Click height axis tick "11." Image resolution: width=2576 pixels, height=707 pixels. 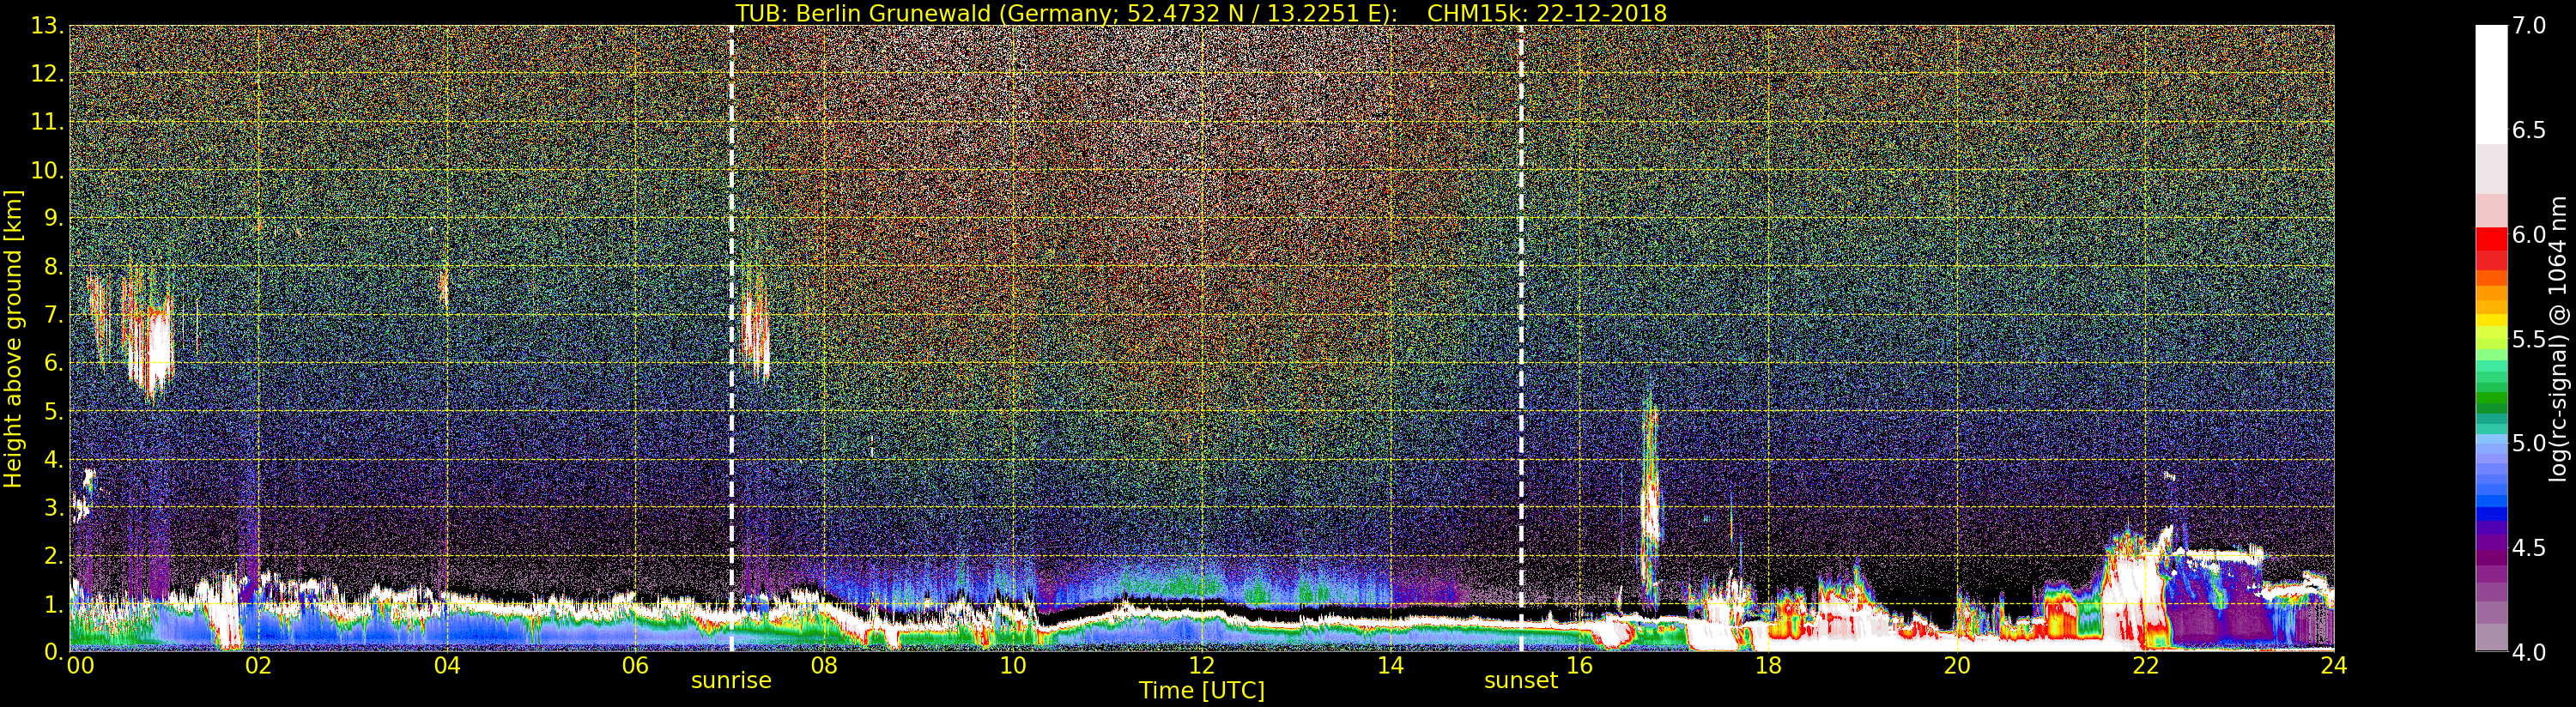pos(47,122)
